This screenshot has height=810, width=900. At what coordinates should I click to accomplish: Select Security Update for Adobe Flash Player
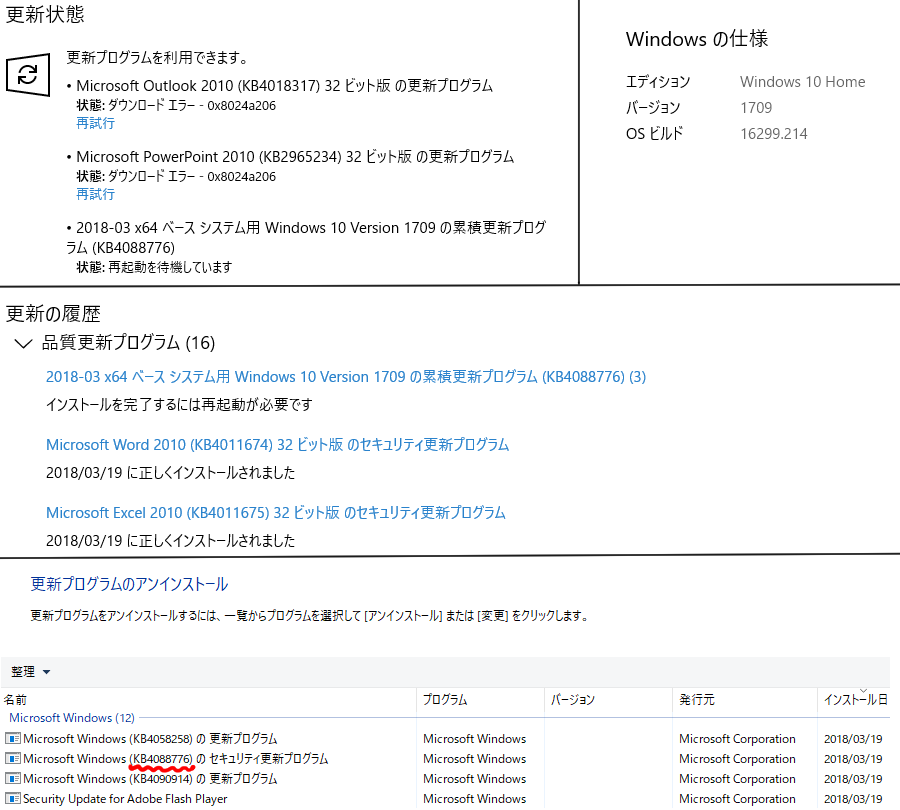[125, 799]
